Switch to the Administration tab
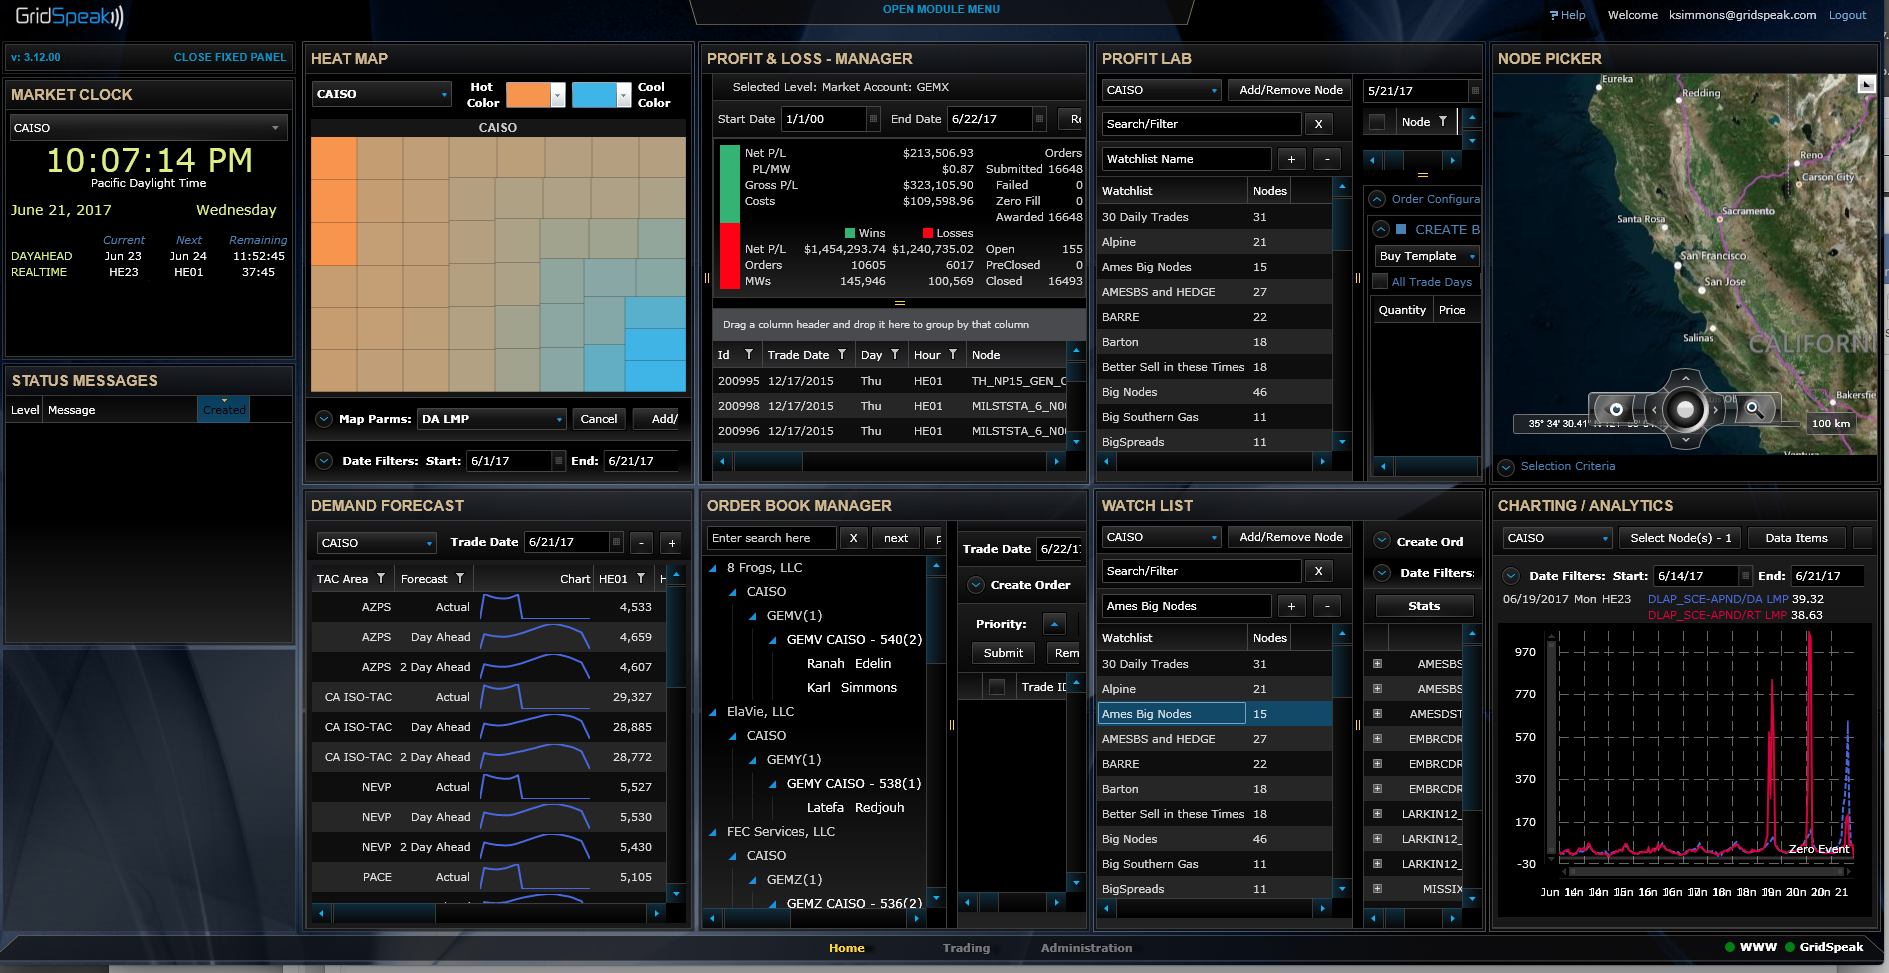Viewport: 1889px width, 973px height. tap(1086, 948)
